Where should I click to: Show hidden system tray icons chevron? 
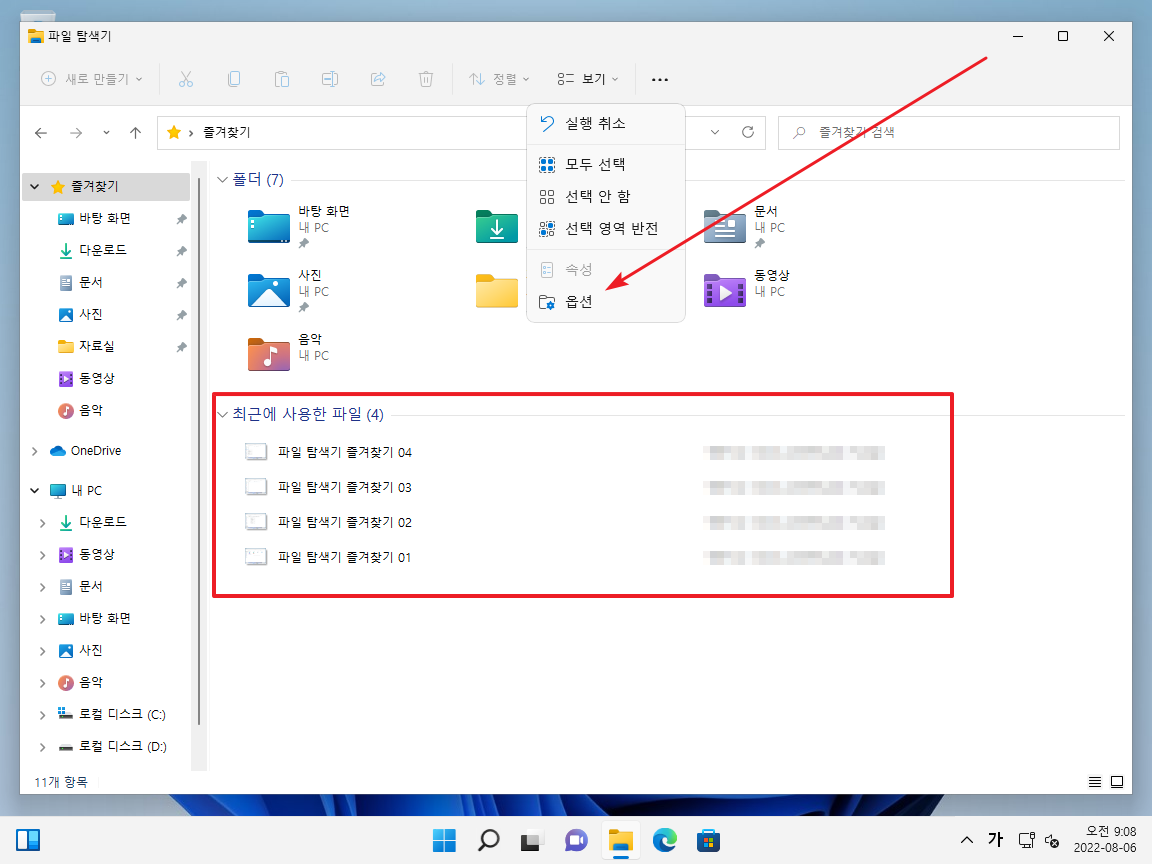[x=967, y=840]
